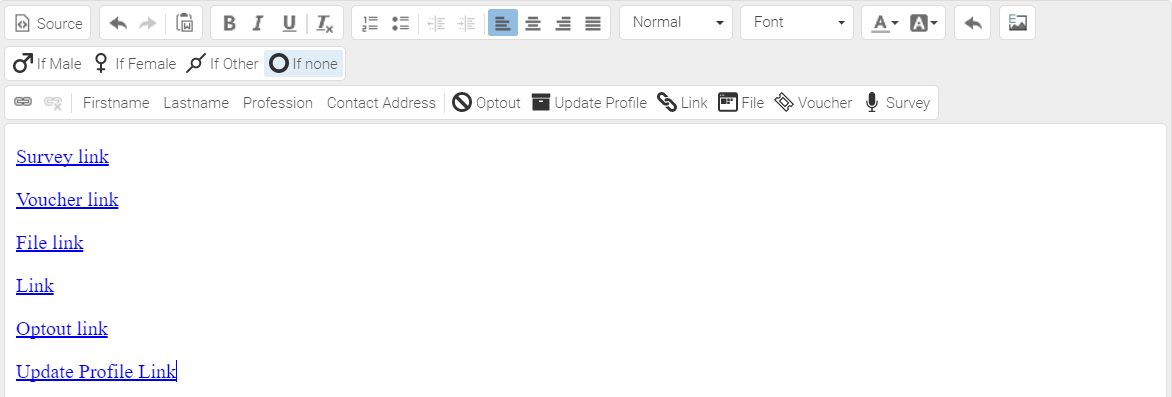1172x397 pixels.
Task: Paste from Word icon
Action: (x=185, y=23)
